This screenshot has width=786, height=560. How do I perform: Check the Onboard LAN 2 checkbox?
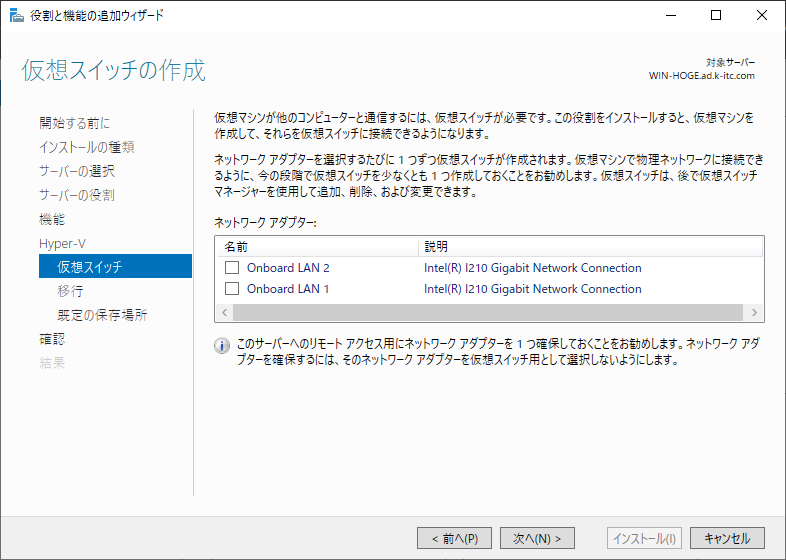232,268
